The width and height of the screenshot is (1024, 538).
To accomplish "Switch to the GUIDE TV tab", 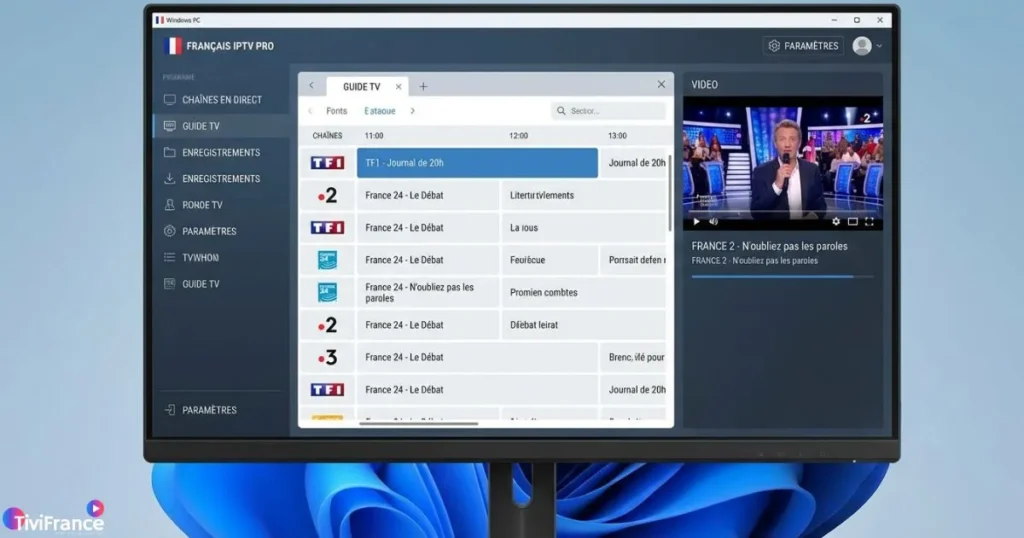I will [x=361, y=87].
